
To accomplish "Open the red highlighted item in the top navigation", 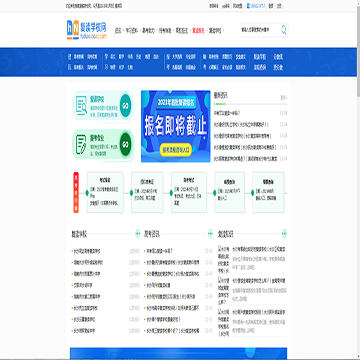I will tap(198, 30).
